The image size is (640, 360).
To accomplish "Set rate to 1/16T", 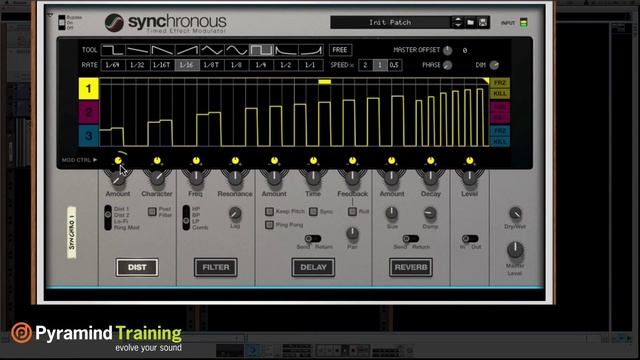I will coord(162,65).
